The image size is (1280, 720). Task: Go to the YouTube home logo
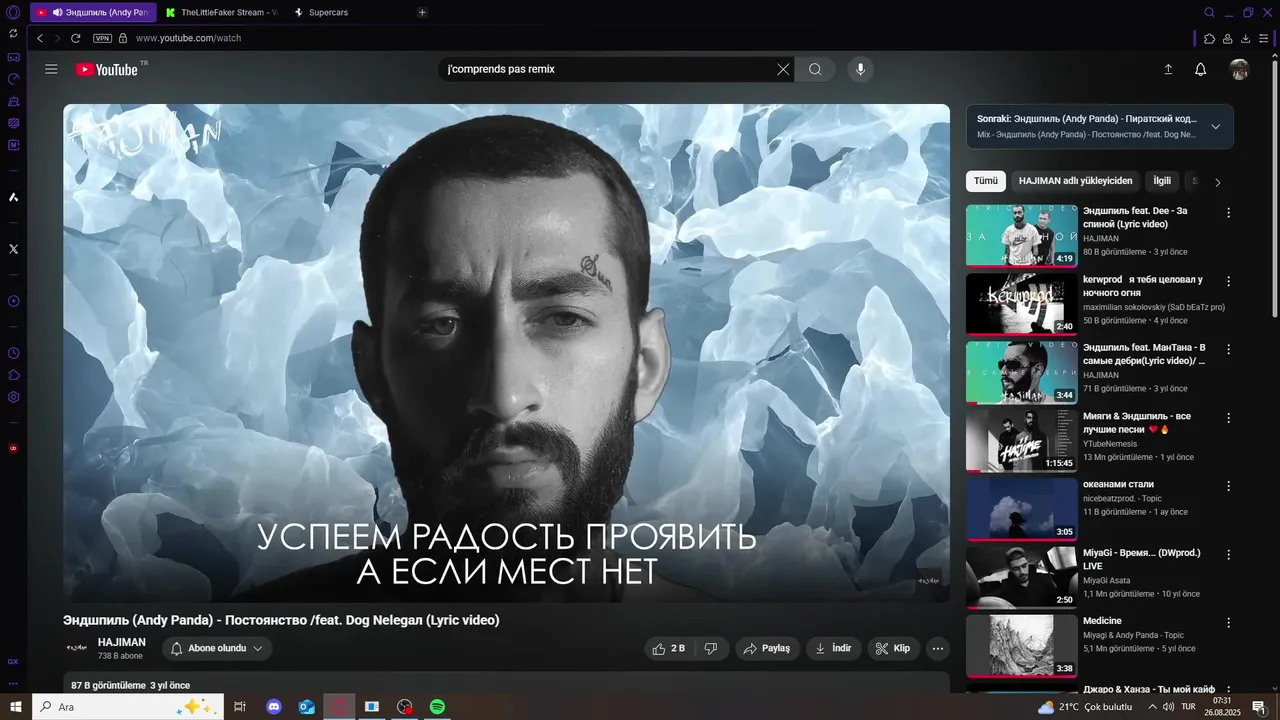click(x=107, y=69)
